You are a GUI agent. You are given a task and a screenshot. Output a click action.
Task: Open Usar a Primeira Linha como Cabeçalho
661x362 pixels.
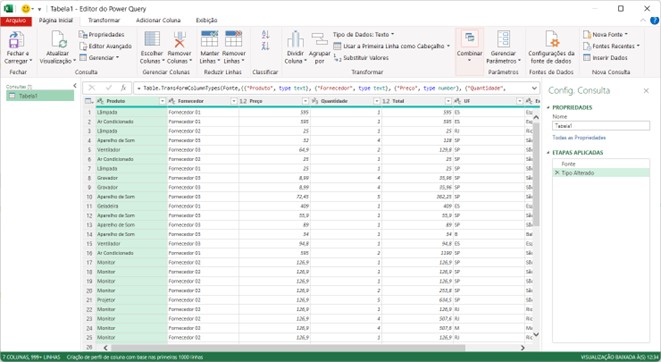tap(392, 46)
